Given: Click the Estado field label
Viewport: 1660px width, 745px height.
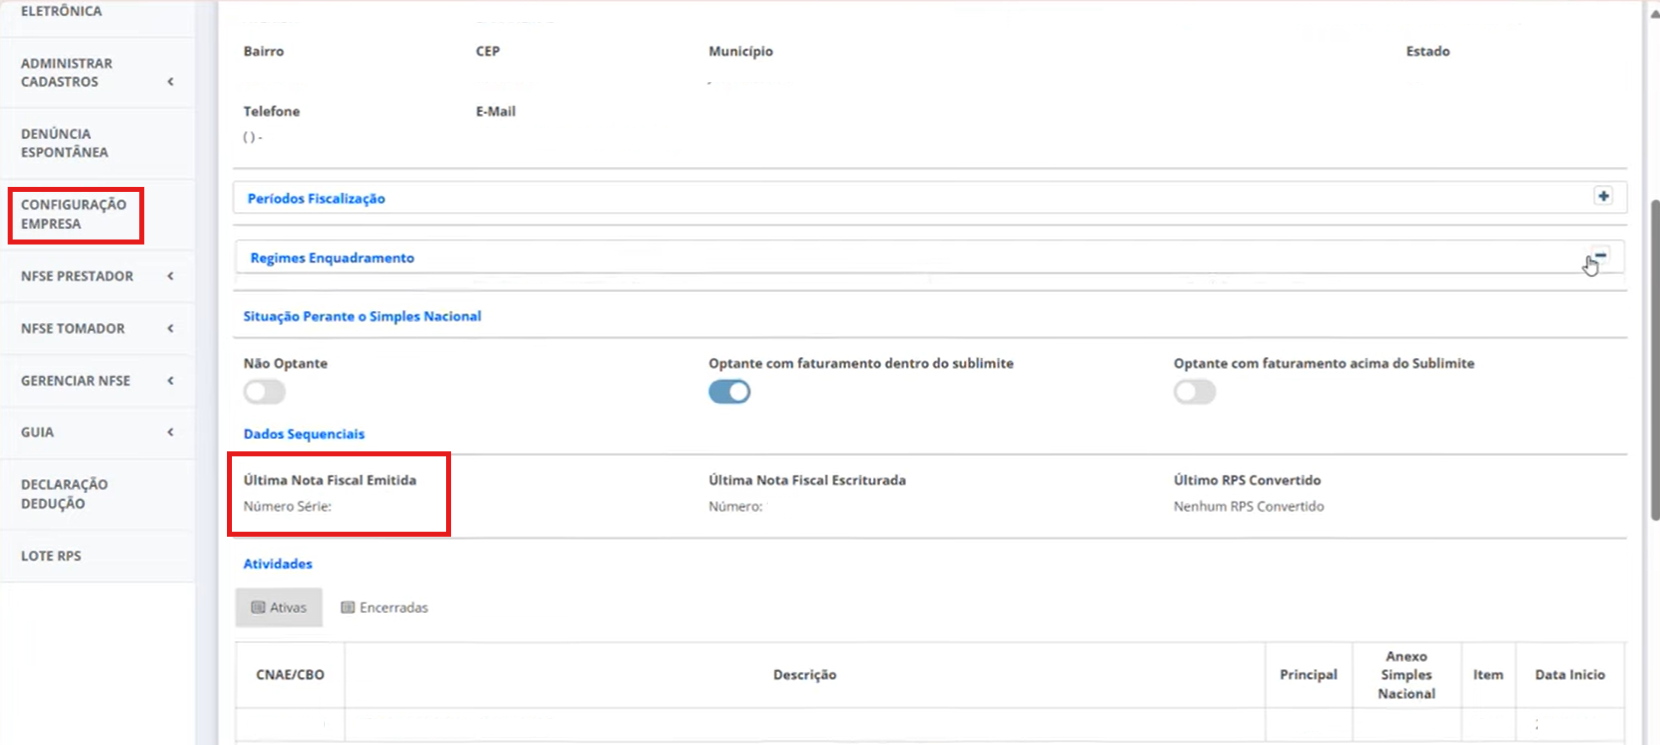Looking at the screenshot, I should click(1428, 51).
